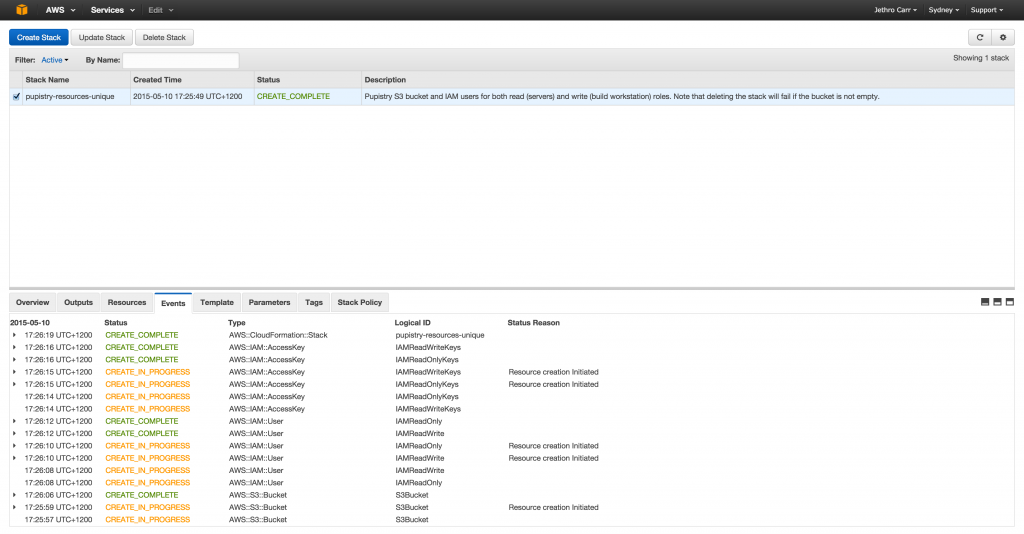Click the Create Stack button
This screenshot has width=1024, height=534.
tap(39, 37)
